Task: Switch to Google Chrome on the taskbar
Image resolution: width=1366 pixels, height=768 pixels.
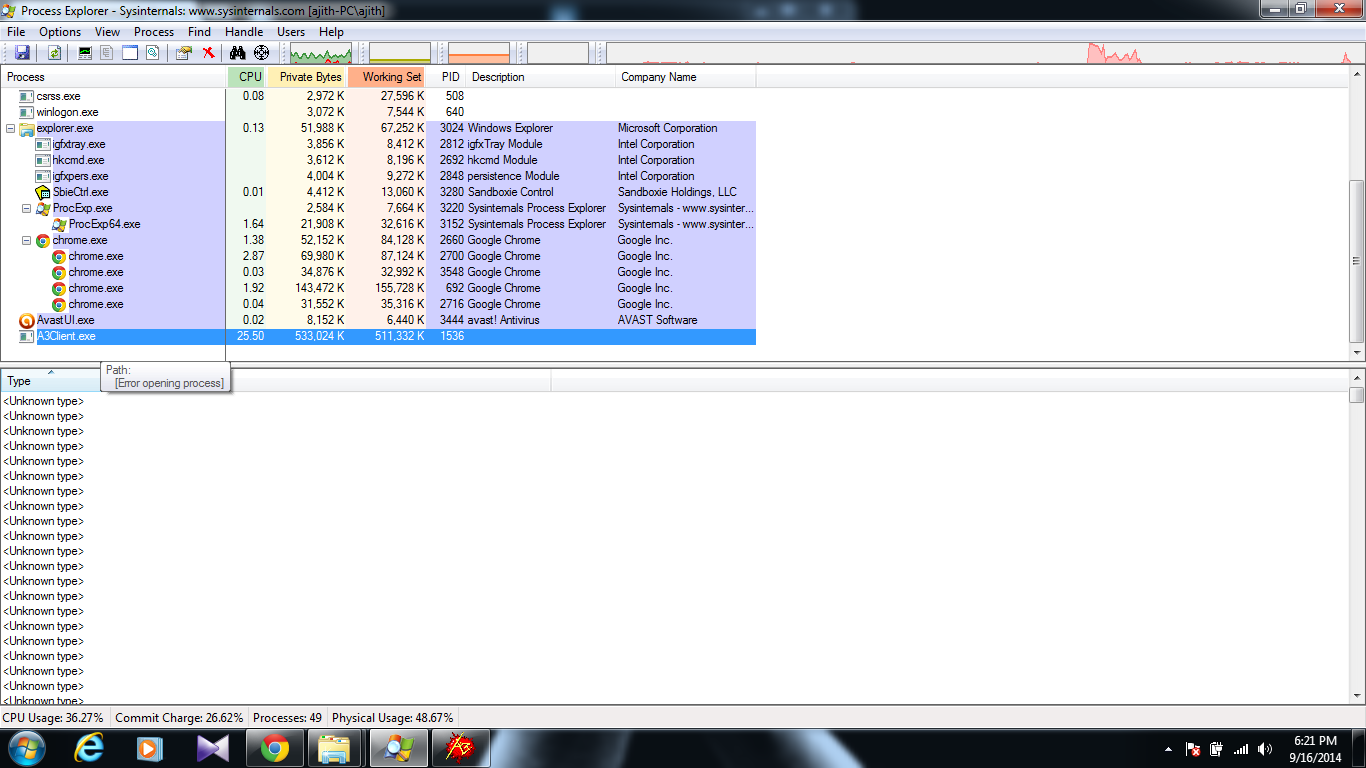Action: 275,748
